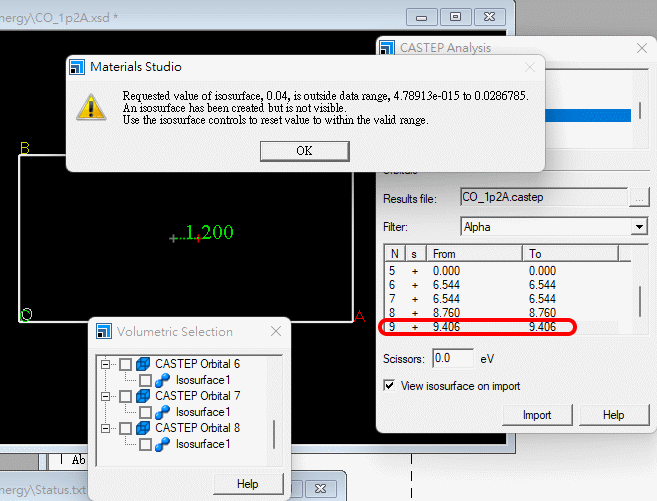Click the Import button

click(x=536, y=415)
